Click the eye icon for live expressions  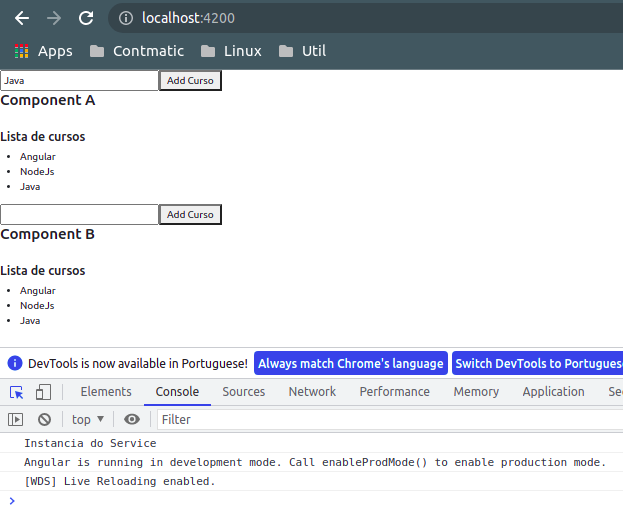pyautogui.click(x=132, y=419)
